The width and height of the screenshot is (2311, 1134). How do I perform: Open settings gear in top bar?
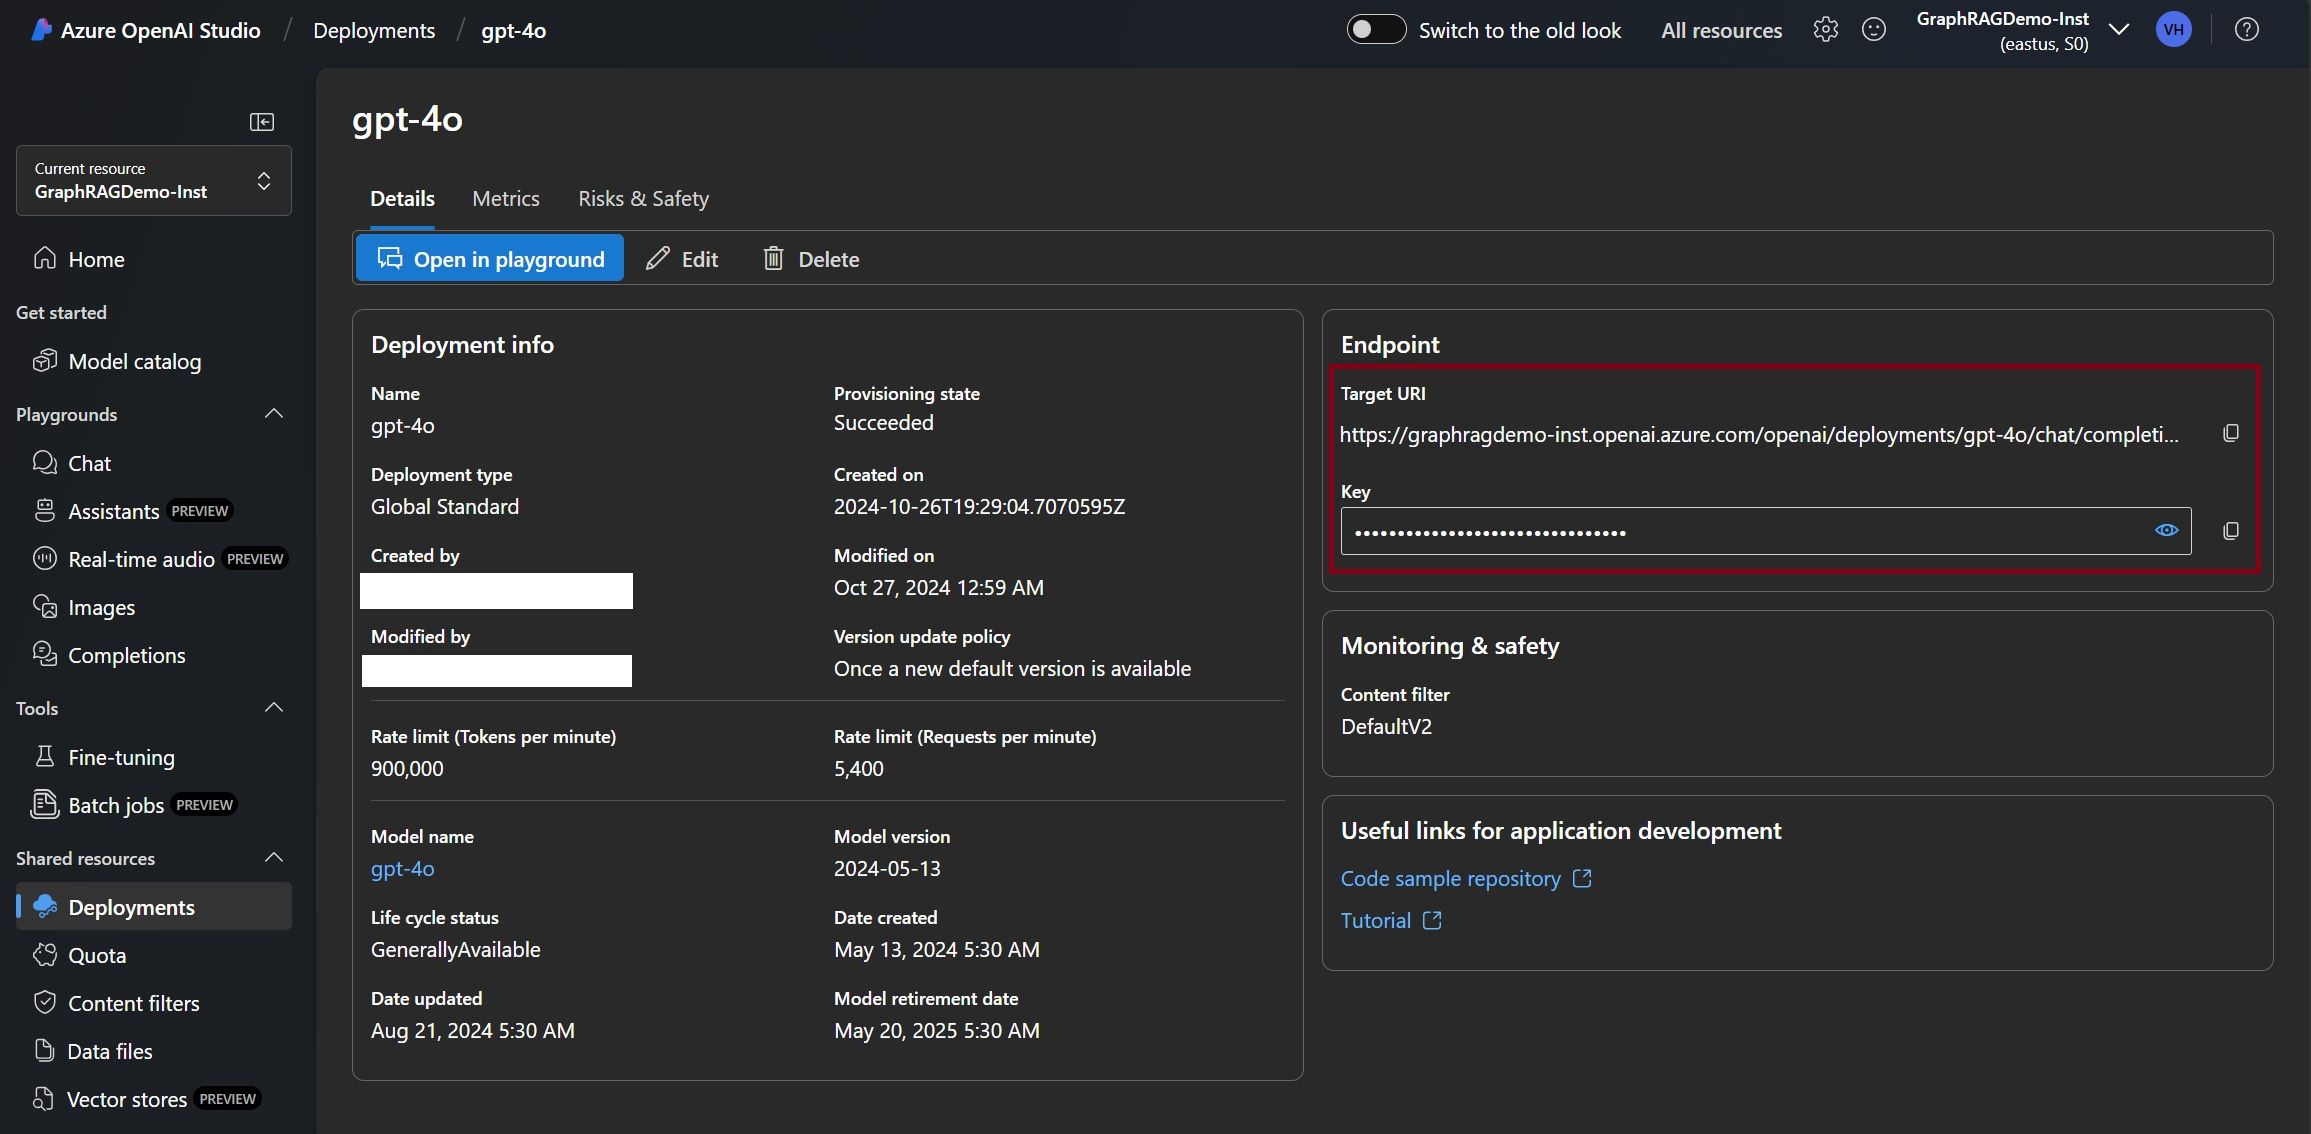click(1825, 30)
